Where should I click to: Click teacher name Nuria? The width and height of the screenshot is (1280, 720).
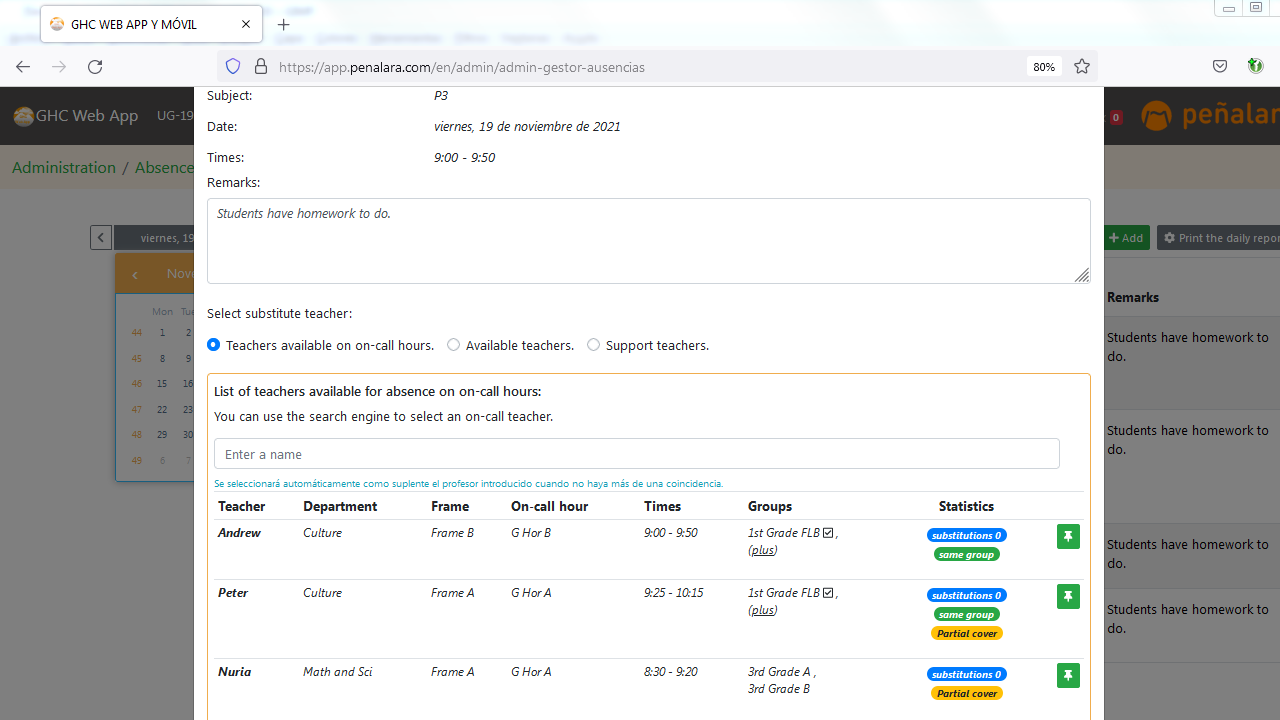point(234,672)
